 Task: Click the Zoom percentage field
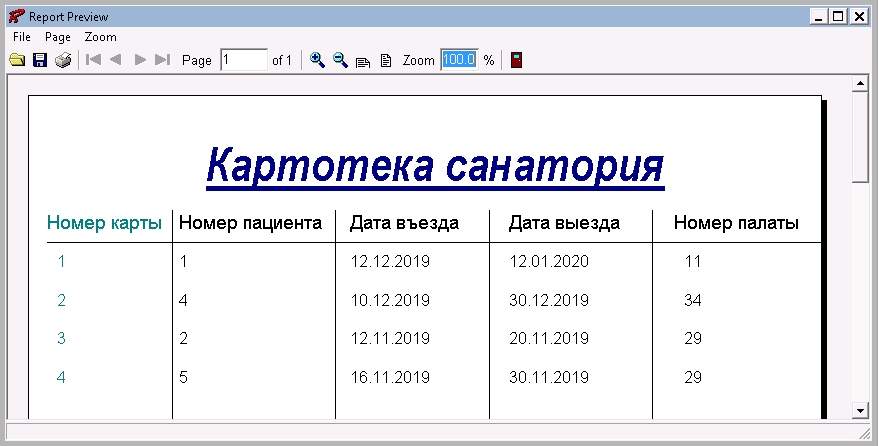(x=459, y=59)
